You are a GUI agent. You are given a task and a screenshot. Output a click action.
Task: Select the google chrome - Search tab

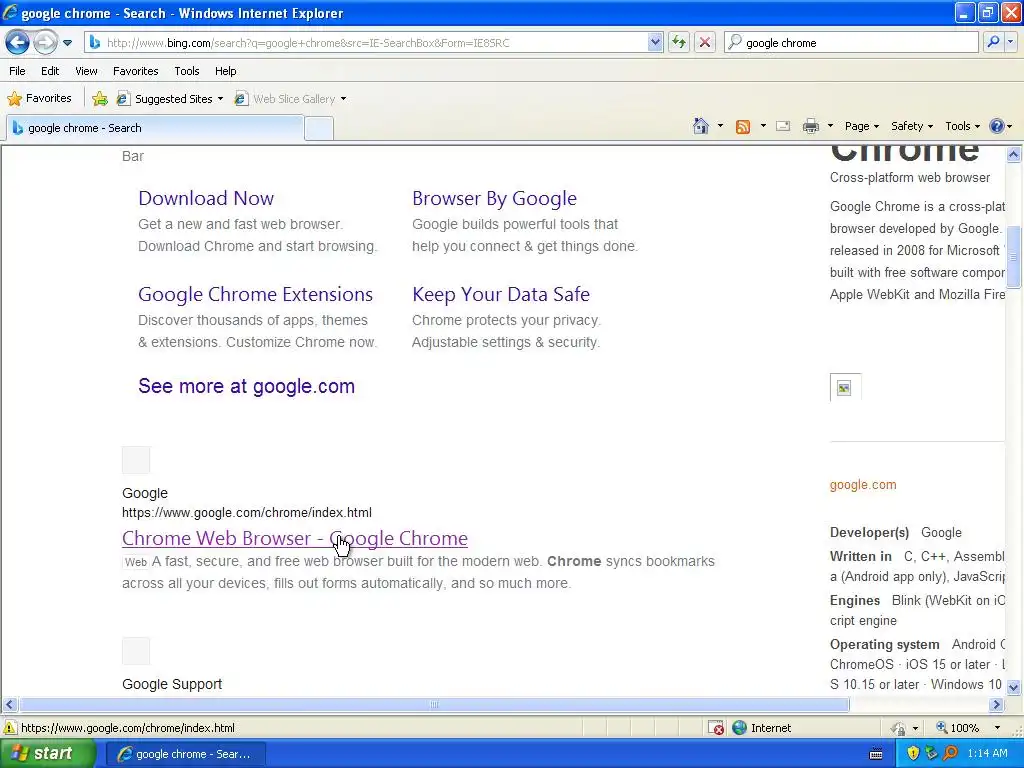155,128
